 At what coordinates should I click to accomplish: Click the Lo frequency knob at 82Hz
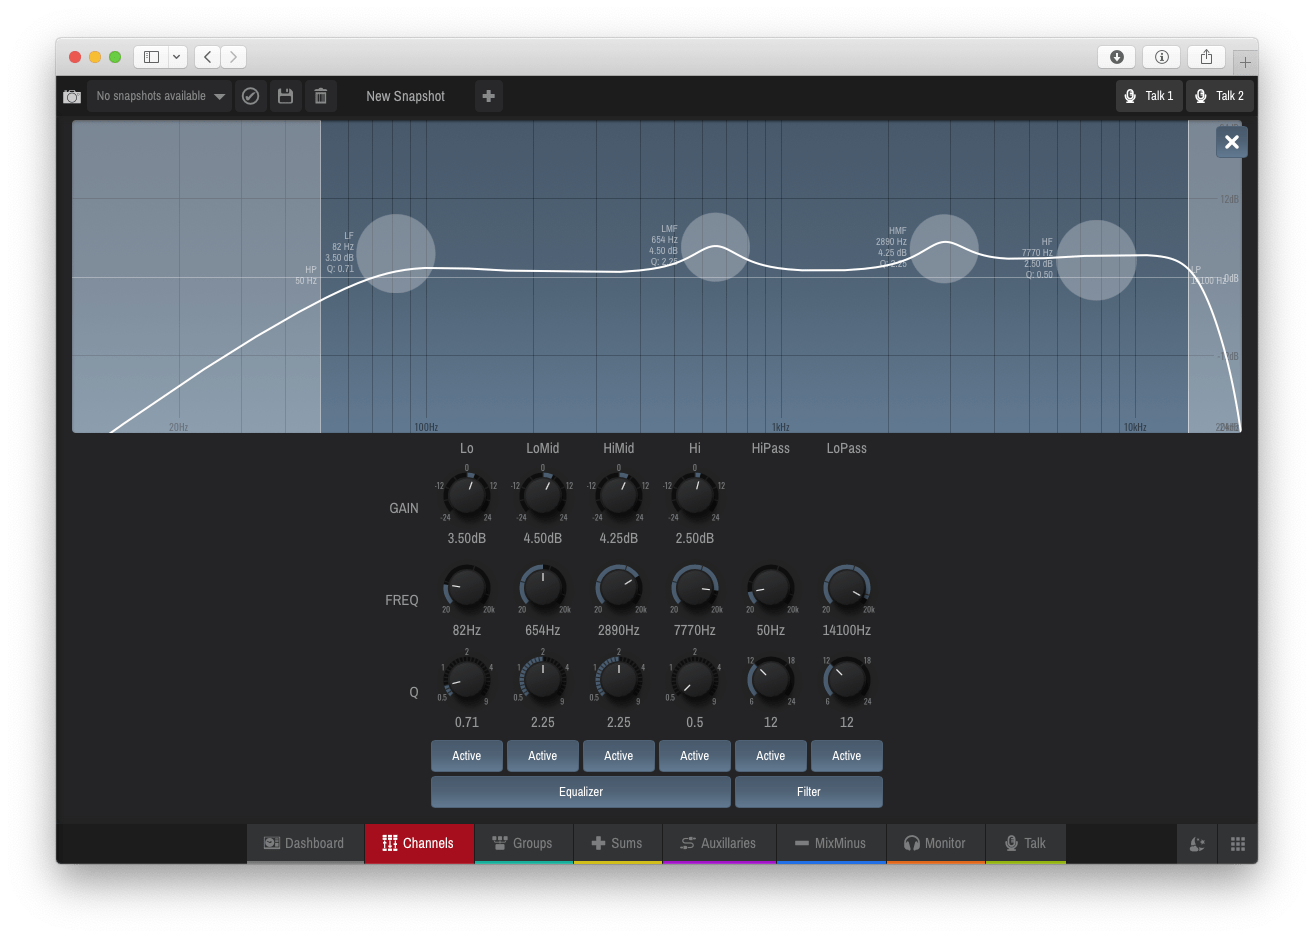tap(467, 587)
